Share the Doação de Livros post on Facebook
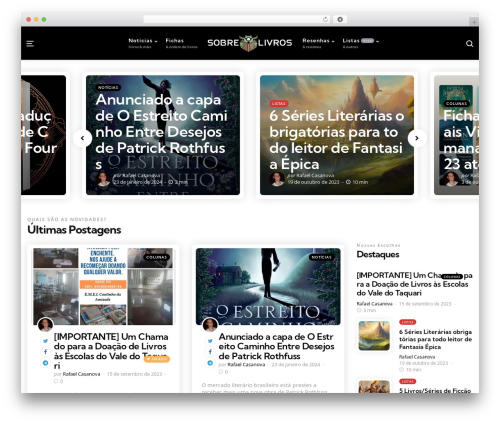 [45, 352]
